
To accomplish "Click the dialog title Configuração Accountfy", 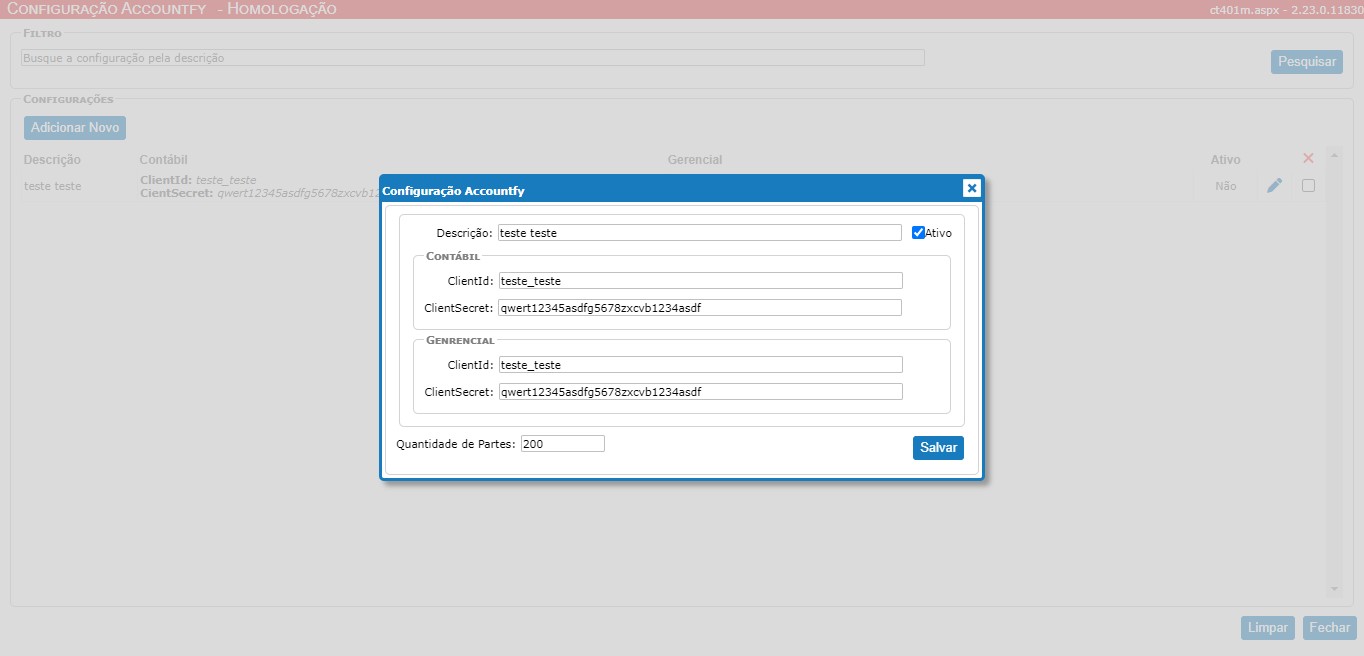I will click(x=453, y=190).
